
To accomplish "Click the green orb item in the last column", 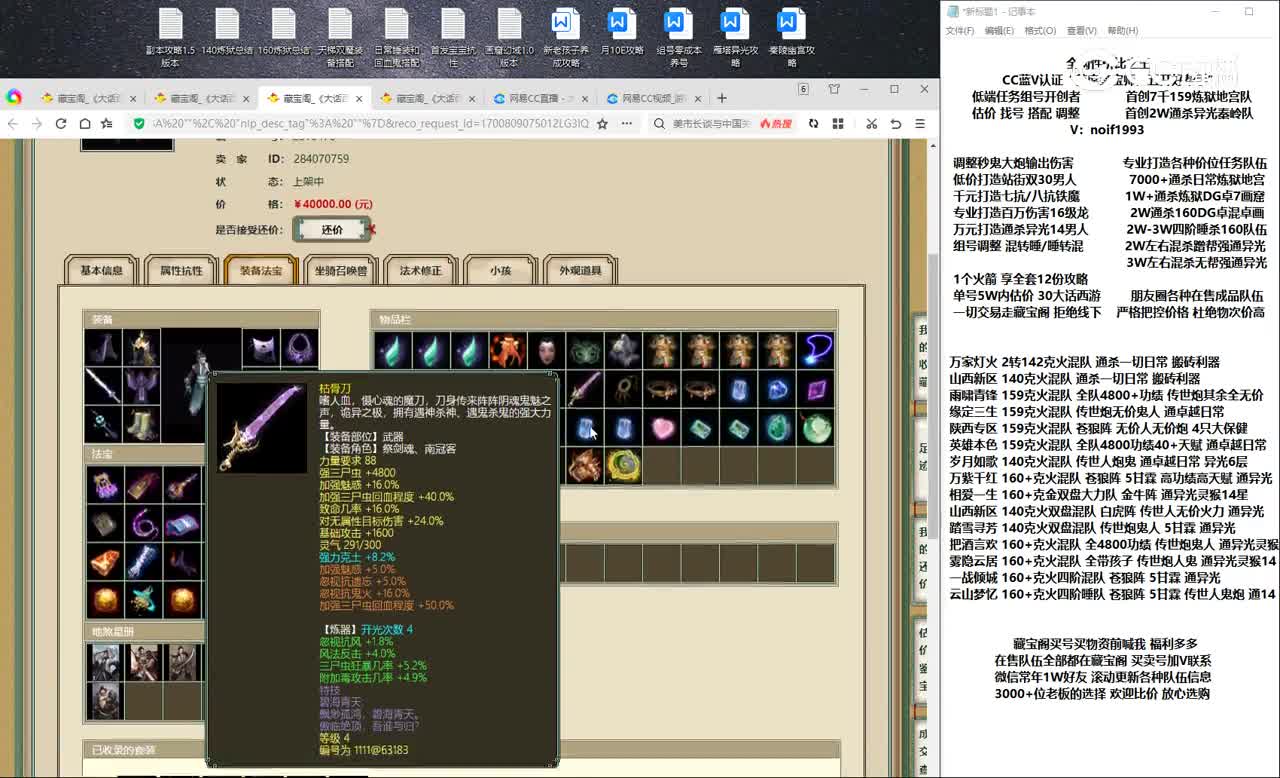I will (817, 429).
